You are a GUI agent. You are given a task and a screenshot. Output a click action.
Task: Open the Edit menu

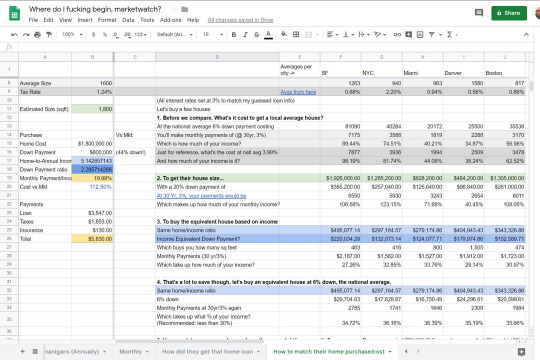pyautogui.click(x=48, y=20)
